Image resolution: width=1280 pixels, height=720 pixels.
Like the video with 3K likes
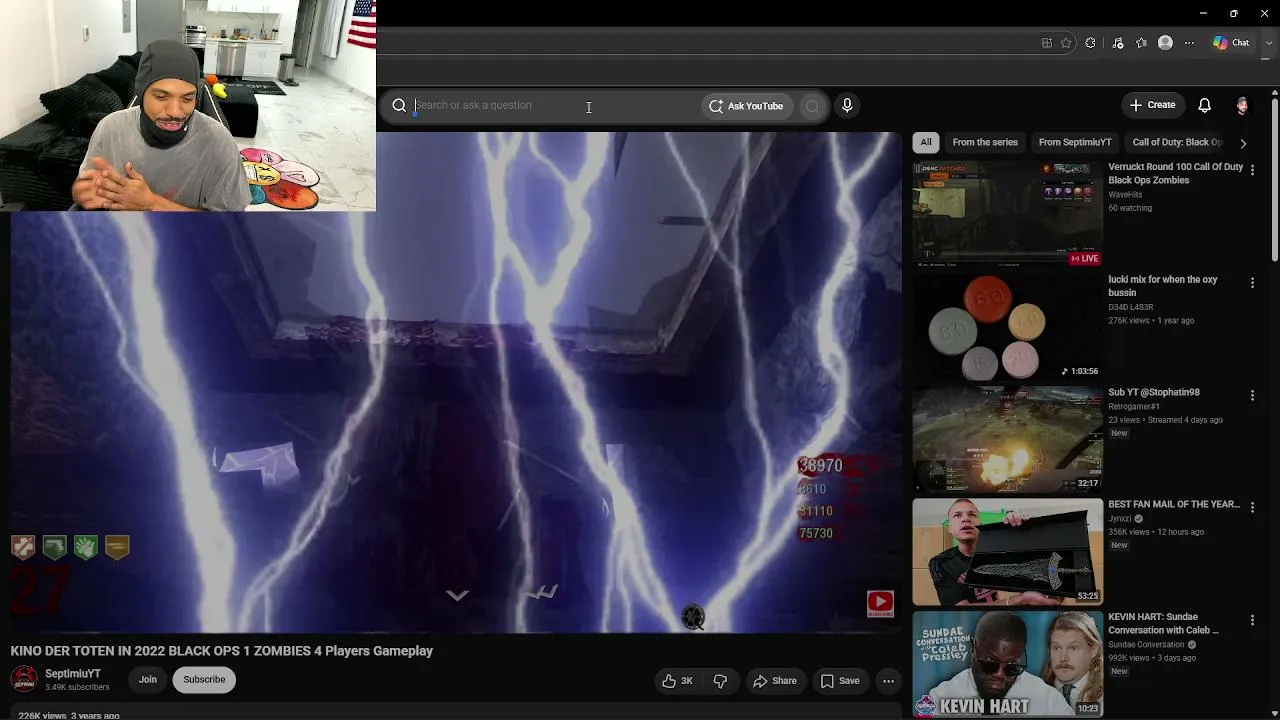[678, 681]
